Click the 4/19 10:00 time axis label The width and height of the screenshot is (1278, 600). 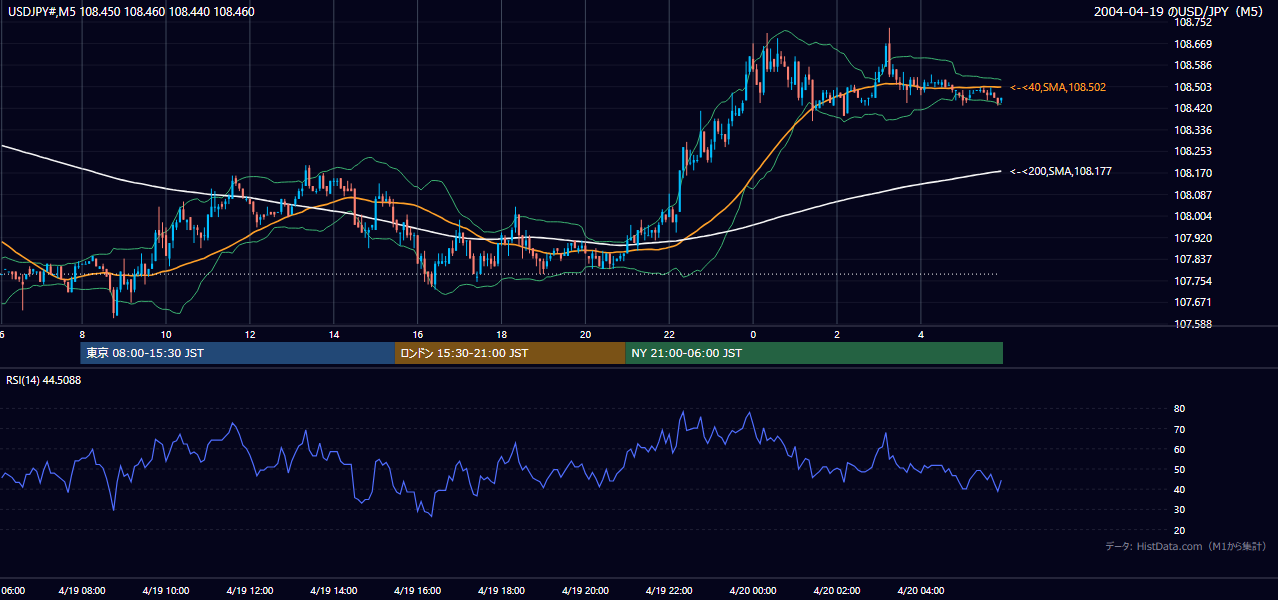point(165,590)
